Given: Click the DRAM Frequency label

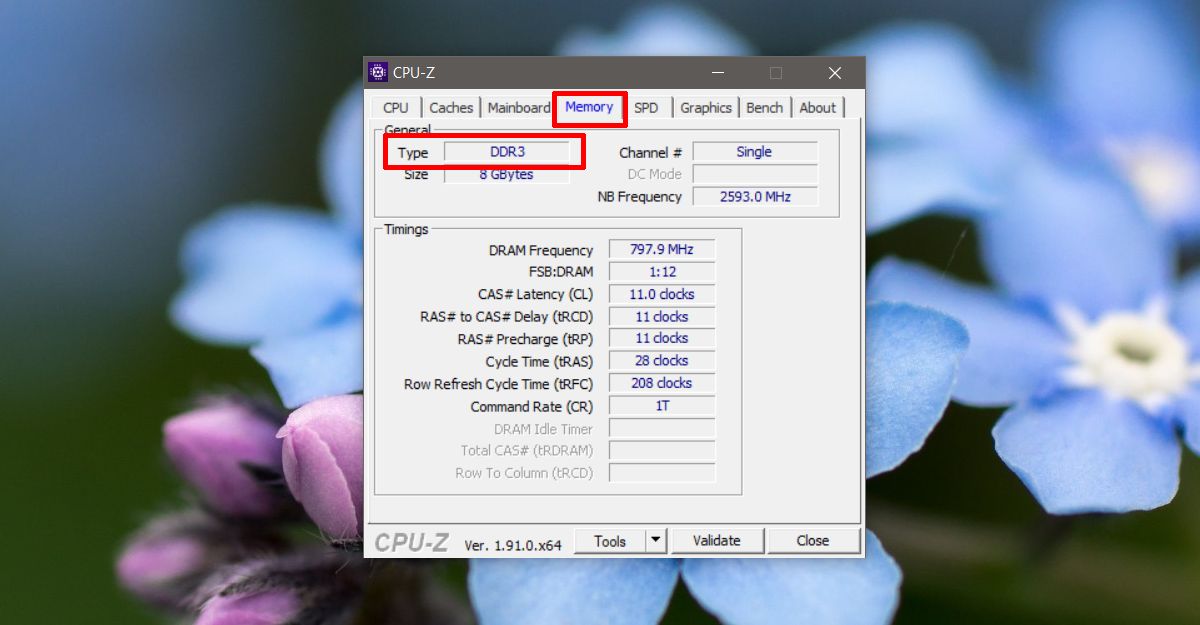Looking at the screenshot, I should click(541, 250).
